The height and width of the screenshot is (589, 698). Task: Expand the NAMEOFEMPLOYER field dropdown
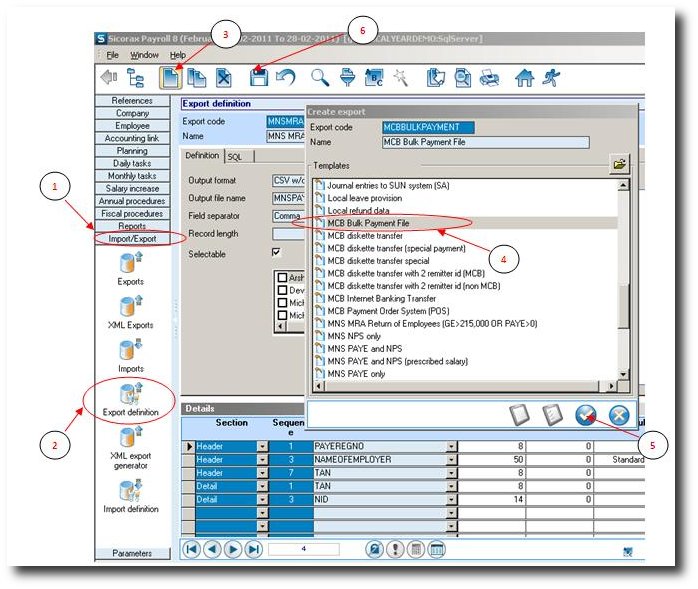point(451,459)
